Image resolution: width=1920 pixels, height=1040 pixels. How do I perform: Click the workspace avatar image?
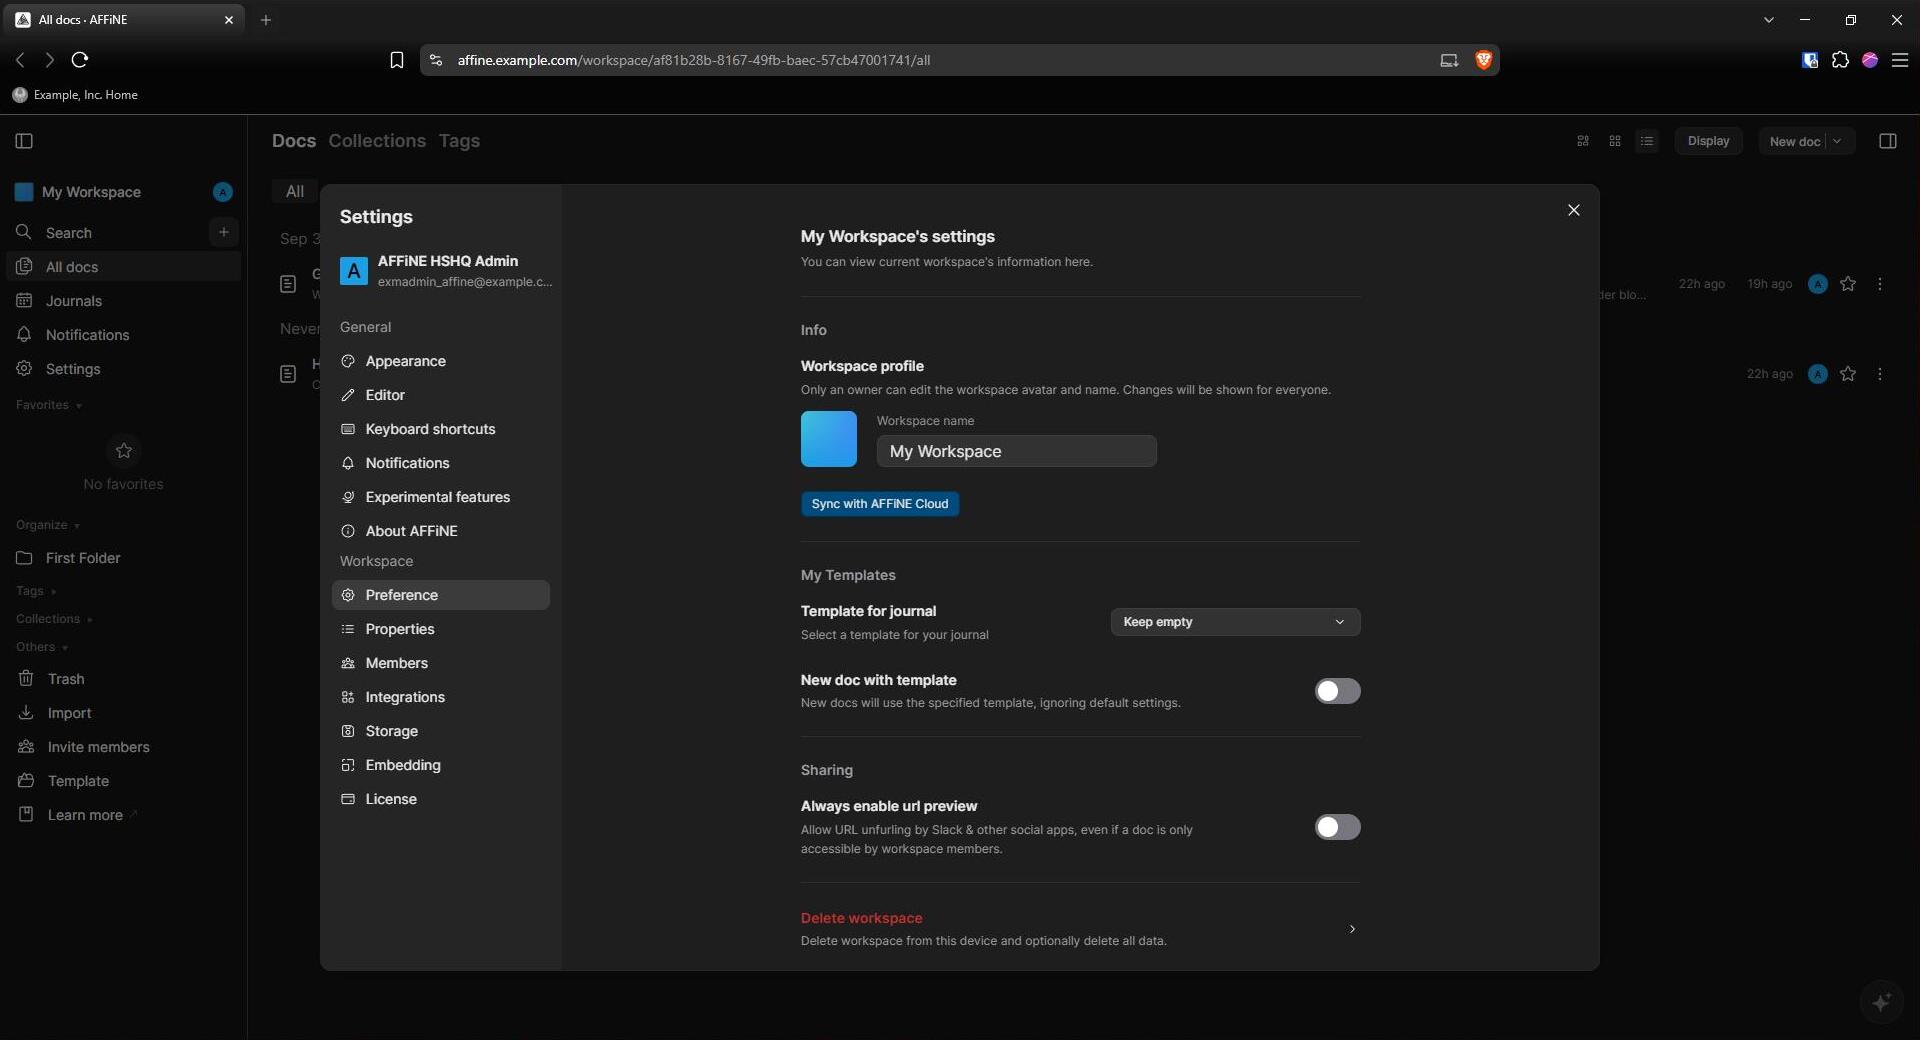coord(829,439)
